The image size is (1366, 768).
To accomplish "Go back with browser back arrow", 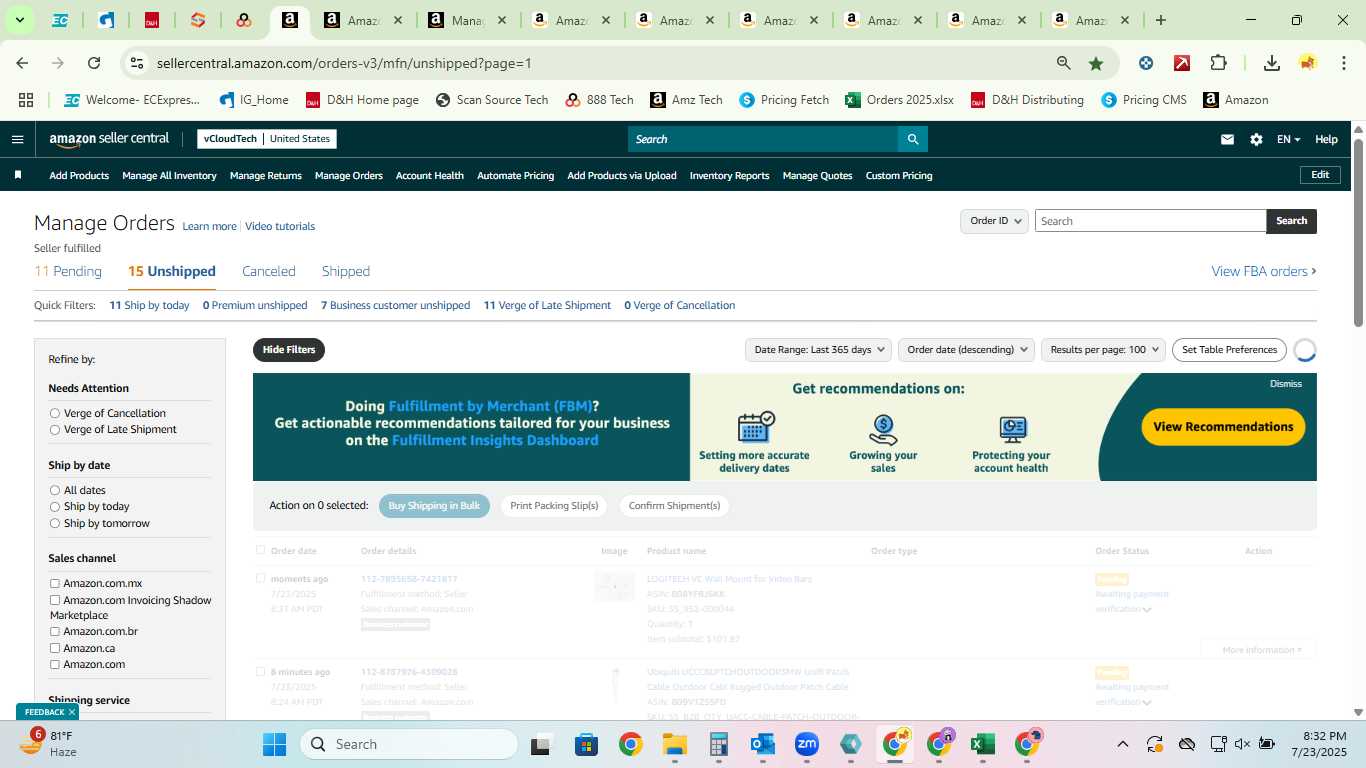I will pyautogui.click(x=22, y=63).
